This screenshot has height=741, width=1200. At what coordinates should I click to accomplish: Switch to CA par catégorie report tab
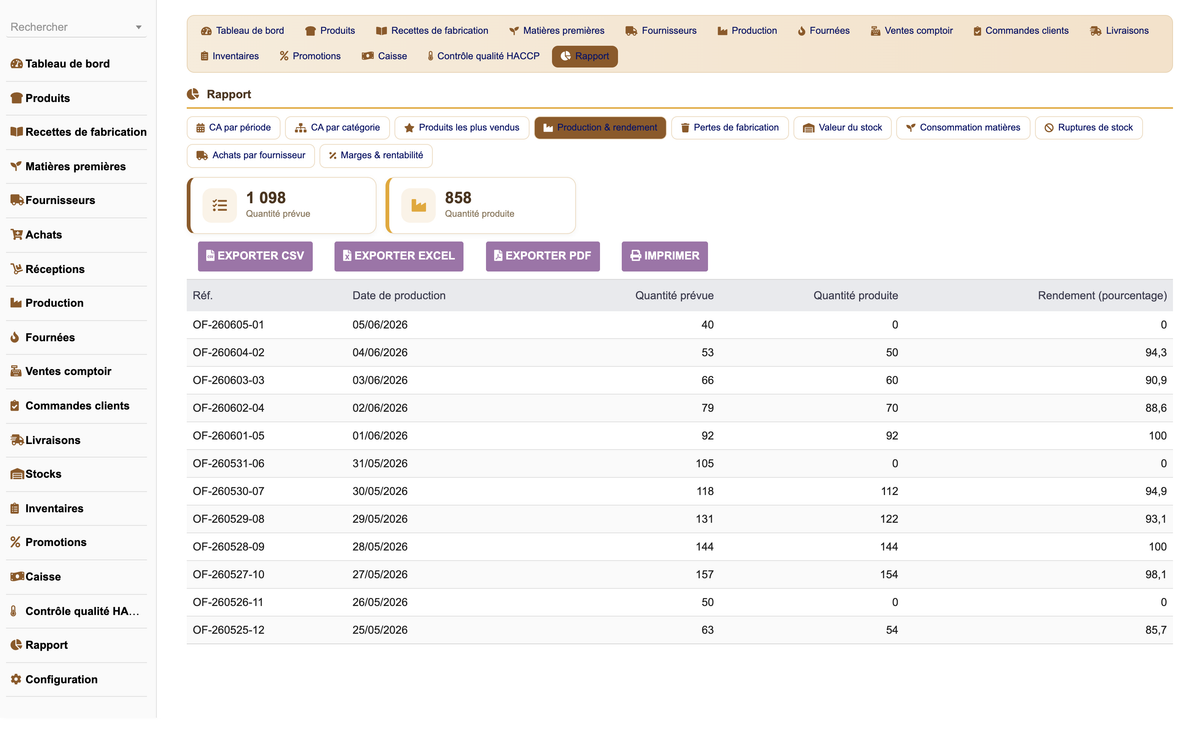coord(337,128)
